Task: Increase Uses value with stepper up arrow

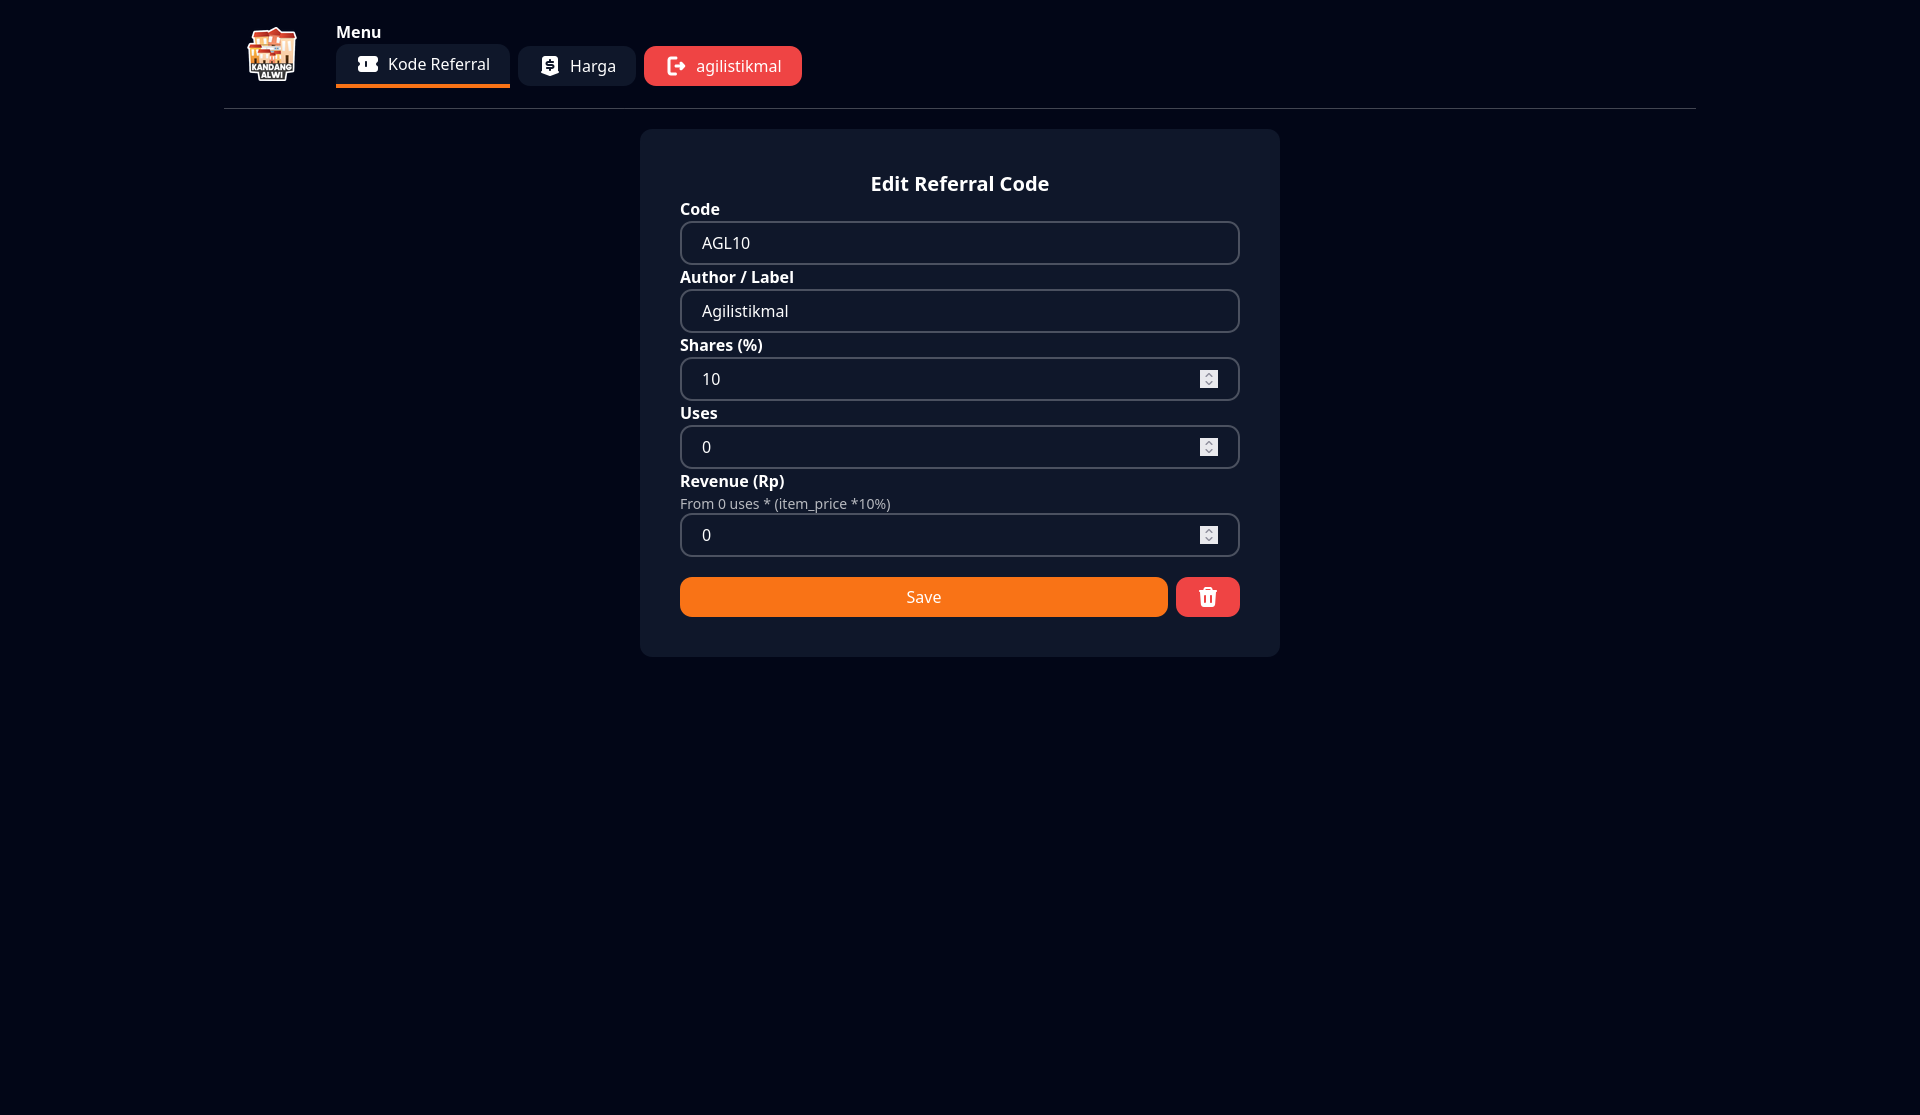Action: [x=1209, y=443]
